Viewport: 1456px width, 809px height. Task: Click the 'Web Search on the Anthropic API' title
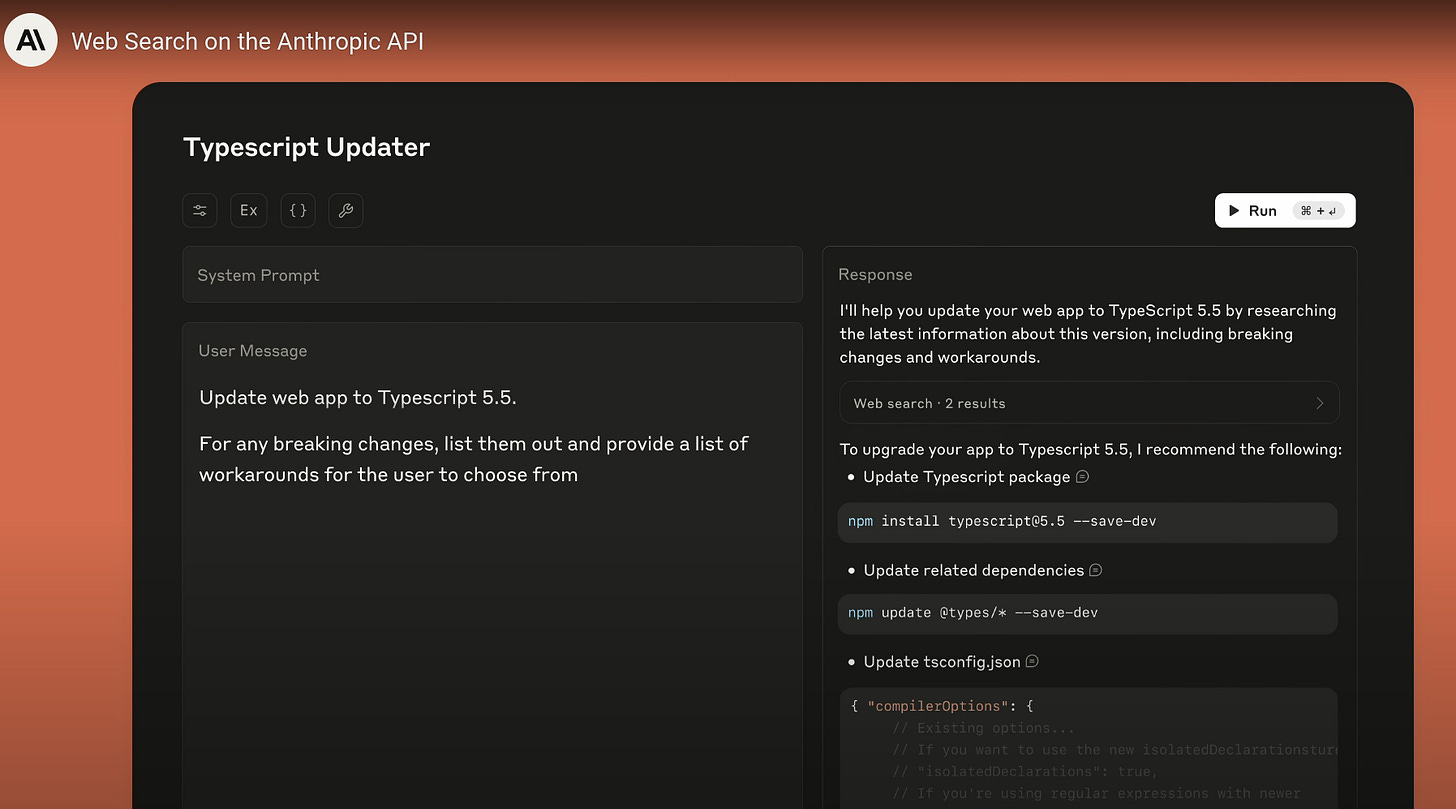[x=248, y=42]
